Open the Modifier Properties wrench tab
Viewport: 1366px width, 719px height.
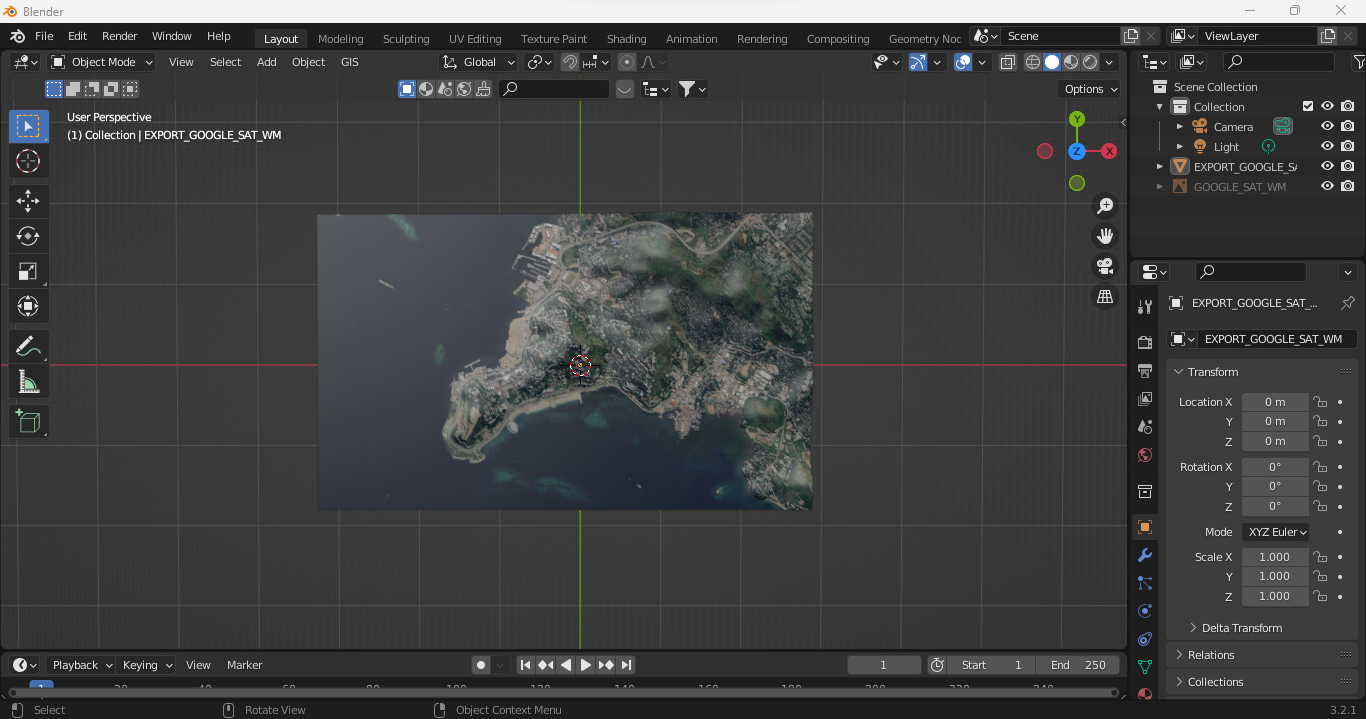point(1144,555)
